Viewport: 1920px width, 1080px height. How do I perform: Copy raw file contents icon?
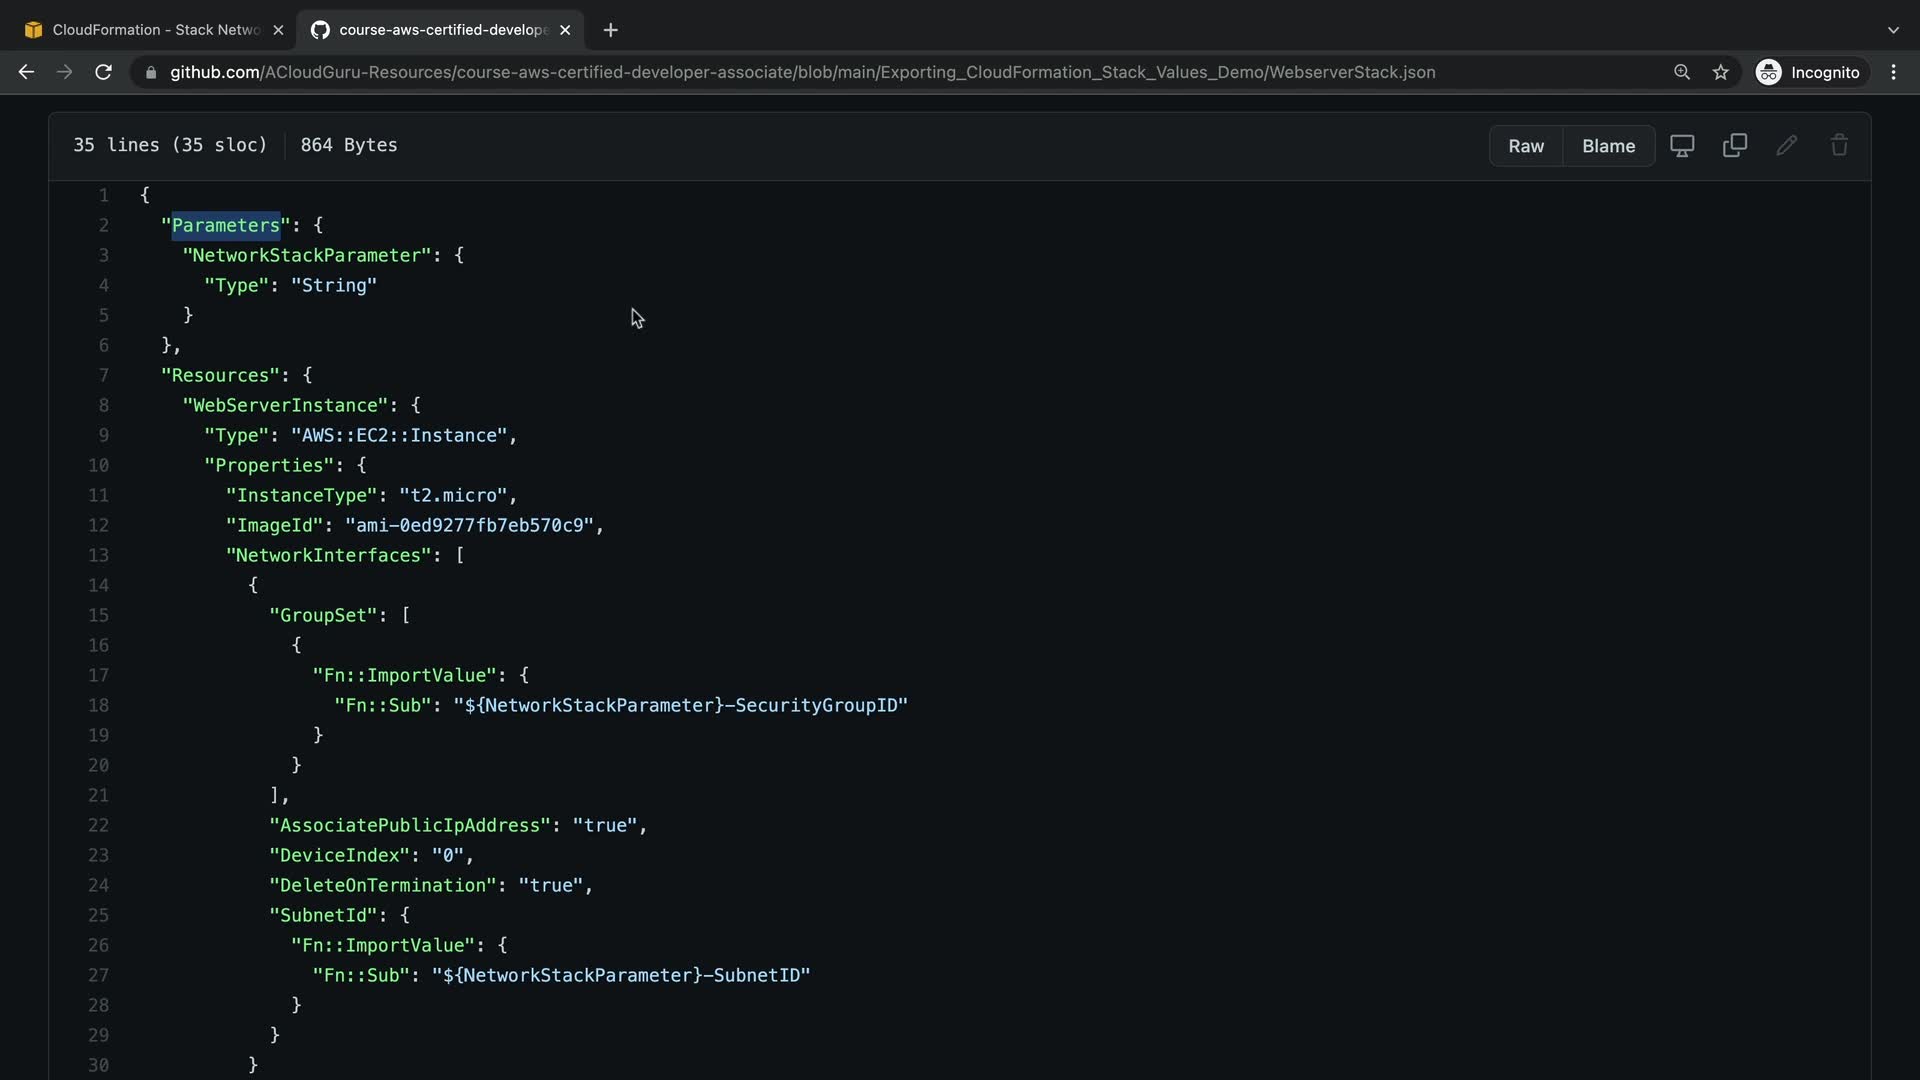click(x=1735, y=146)
